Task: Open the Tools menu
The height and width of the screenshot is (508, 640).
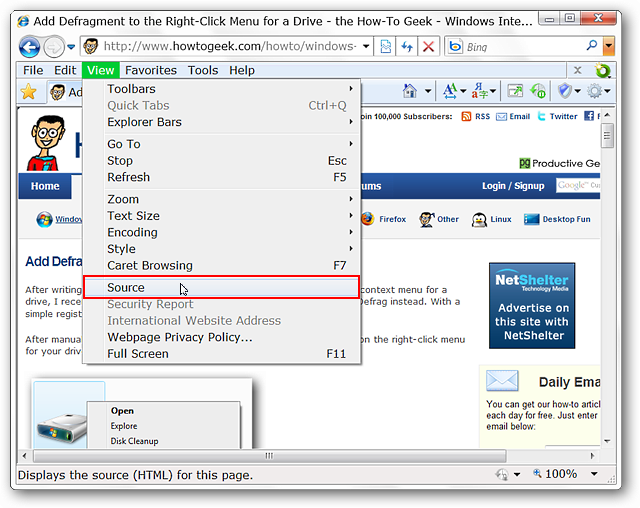Action: [203, 70]
